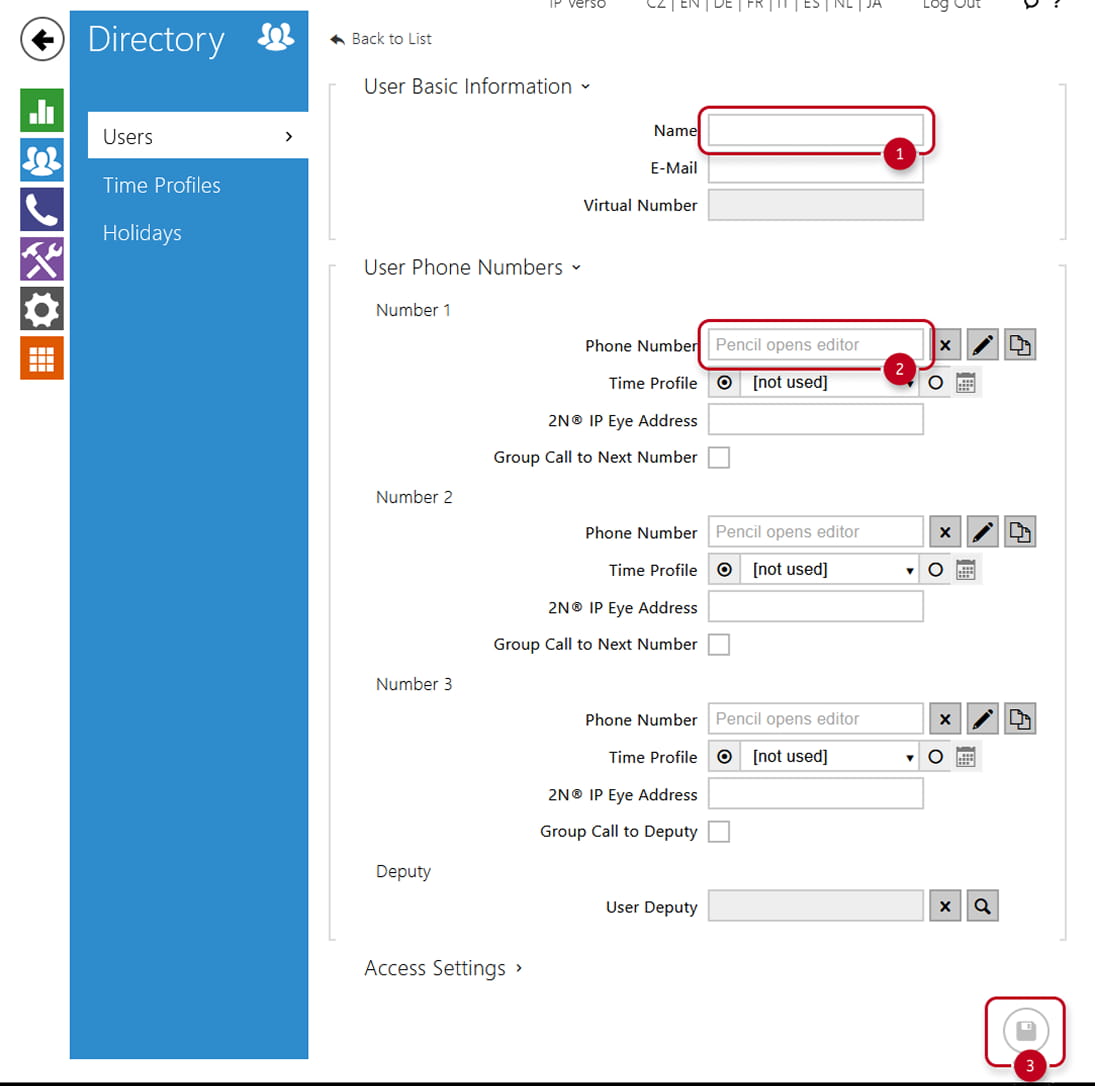1095x1086 pixels.
Task: Go Back to List
Action: pyautogui.click(x=381, y=39)
